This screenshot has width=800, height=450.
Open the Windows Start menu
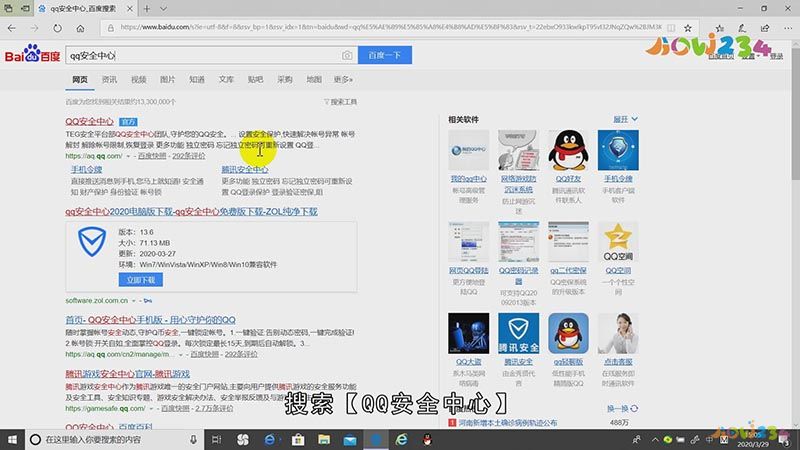click(12, 439)
